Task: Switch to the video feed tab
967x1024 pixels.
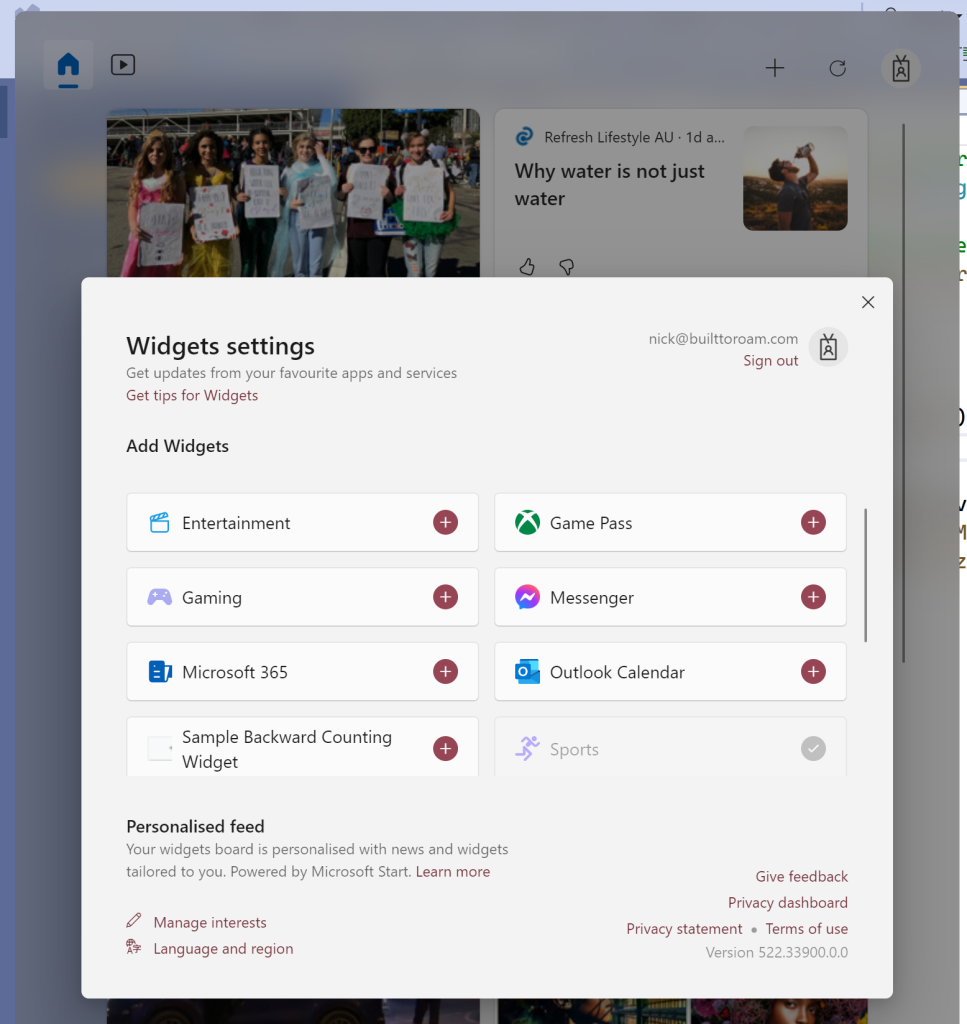Action: tap(122, 64)
